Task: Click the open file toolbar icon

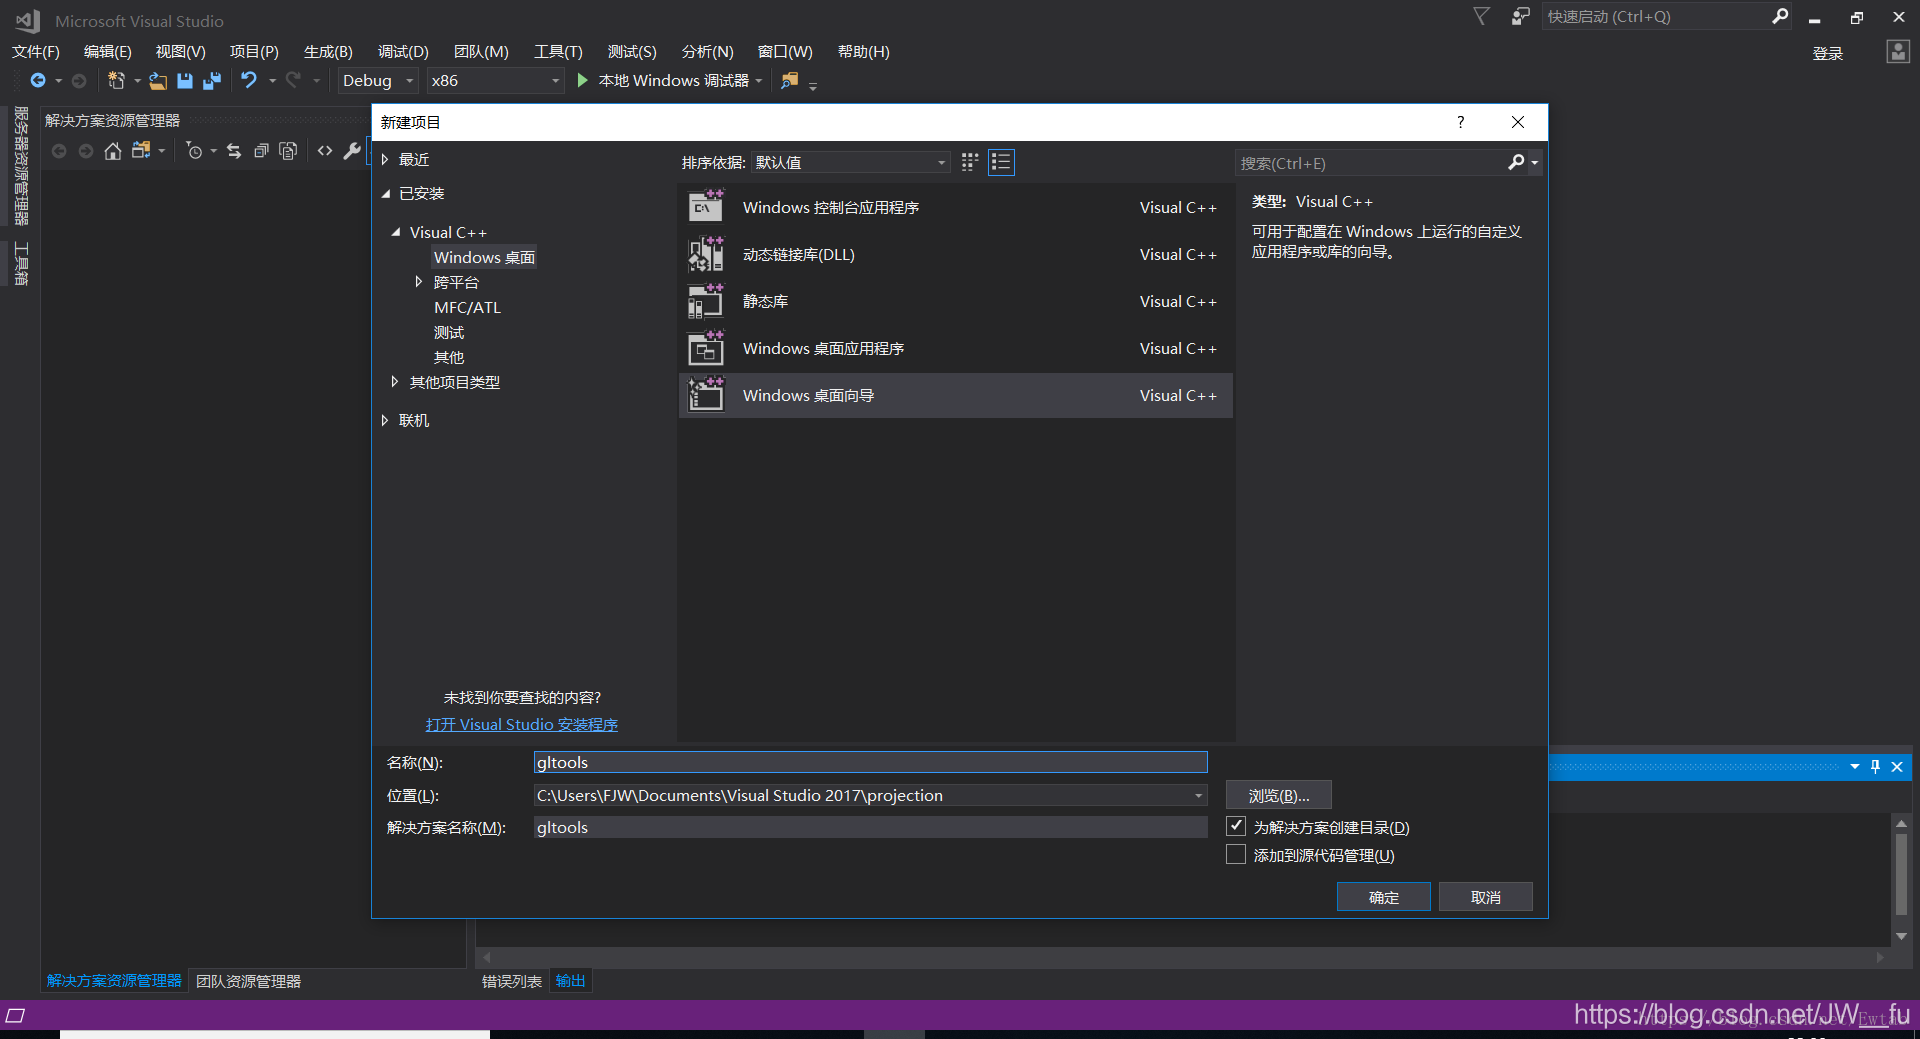Action: pos(158,81)
